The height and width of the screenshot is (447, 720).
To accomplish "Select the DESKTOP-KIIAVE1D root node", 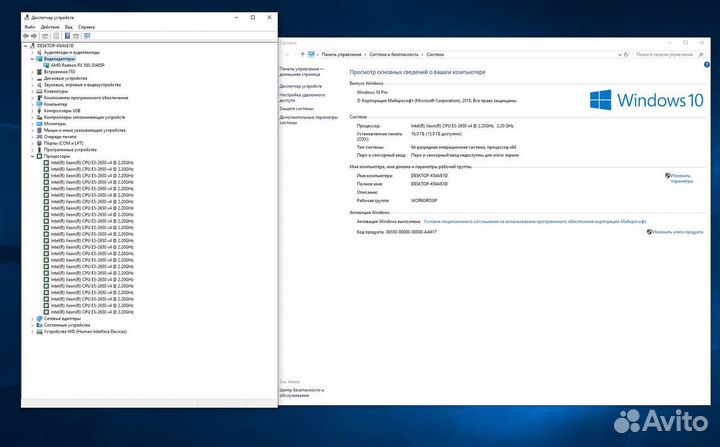I will (x=56, y=45).
